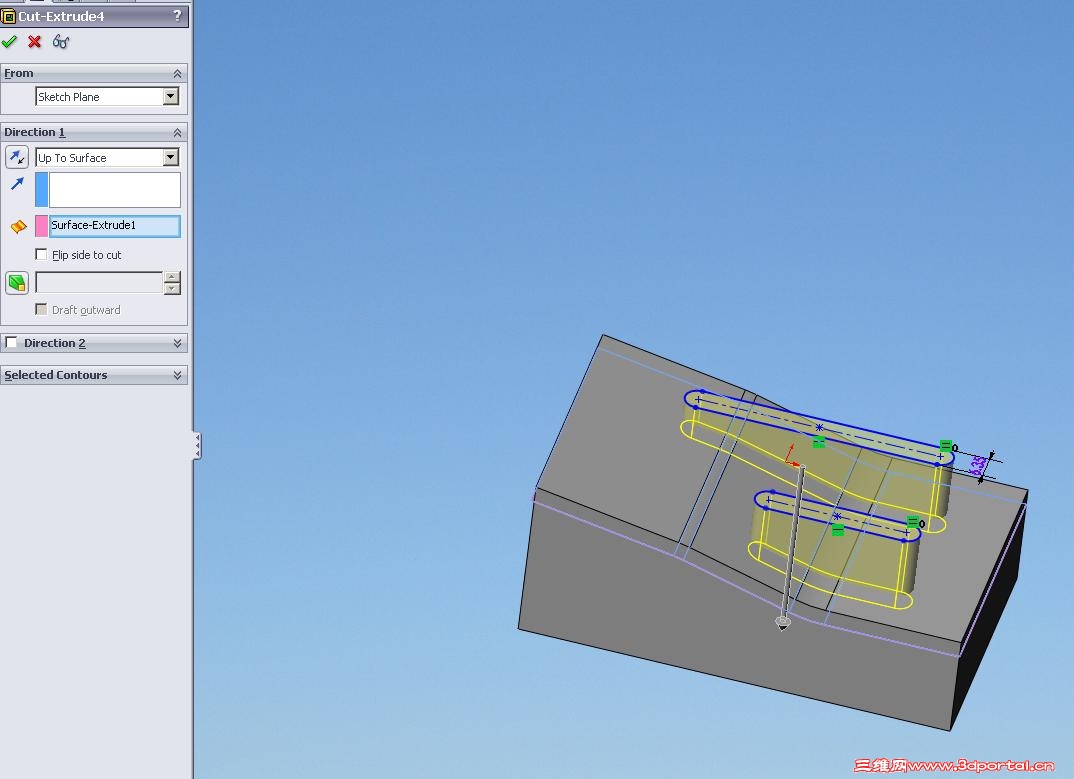Image resolution: width=1074 pixels, height=779 pixels.
Task: Open the Up To Surface end condition dropdown
Action: tap(171, 158)
